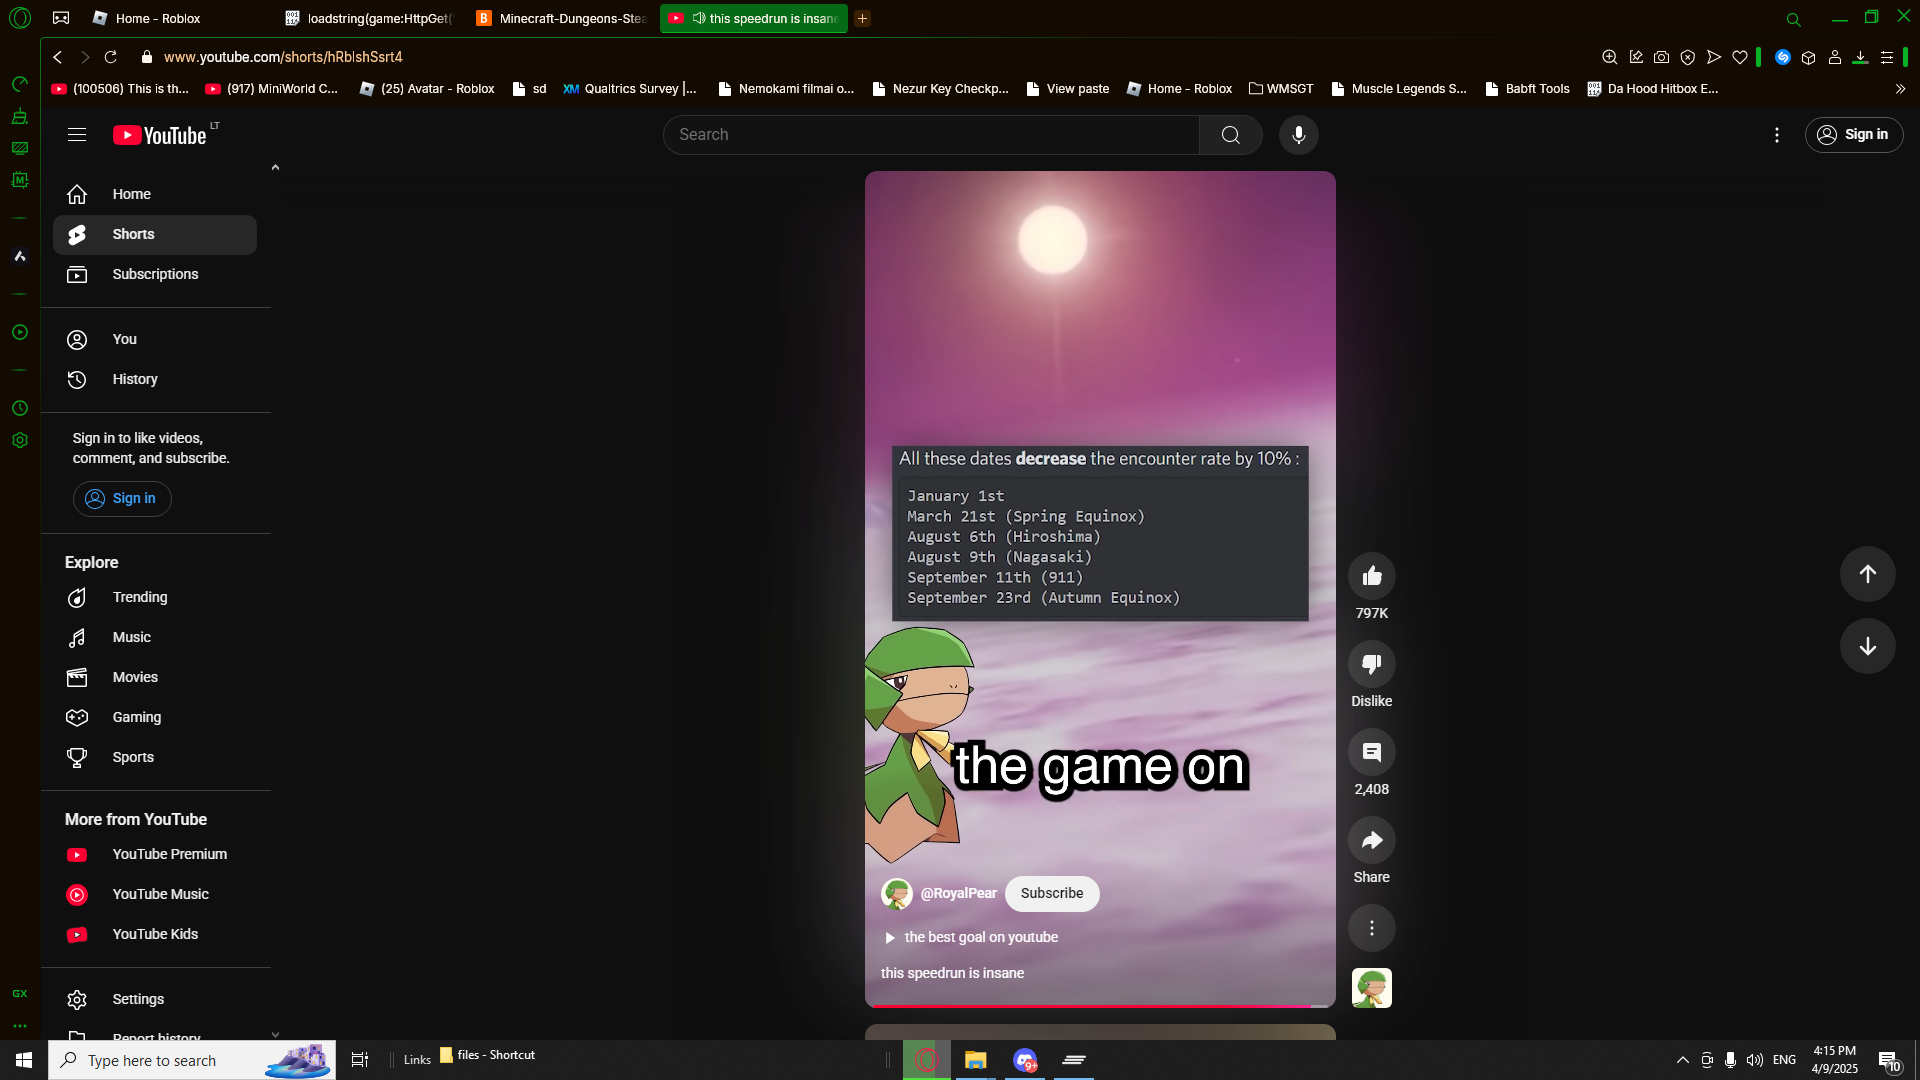Open the WMSGT bookmark folder

tap(1281, 89)
